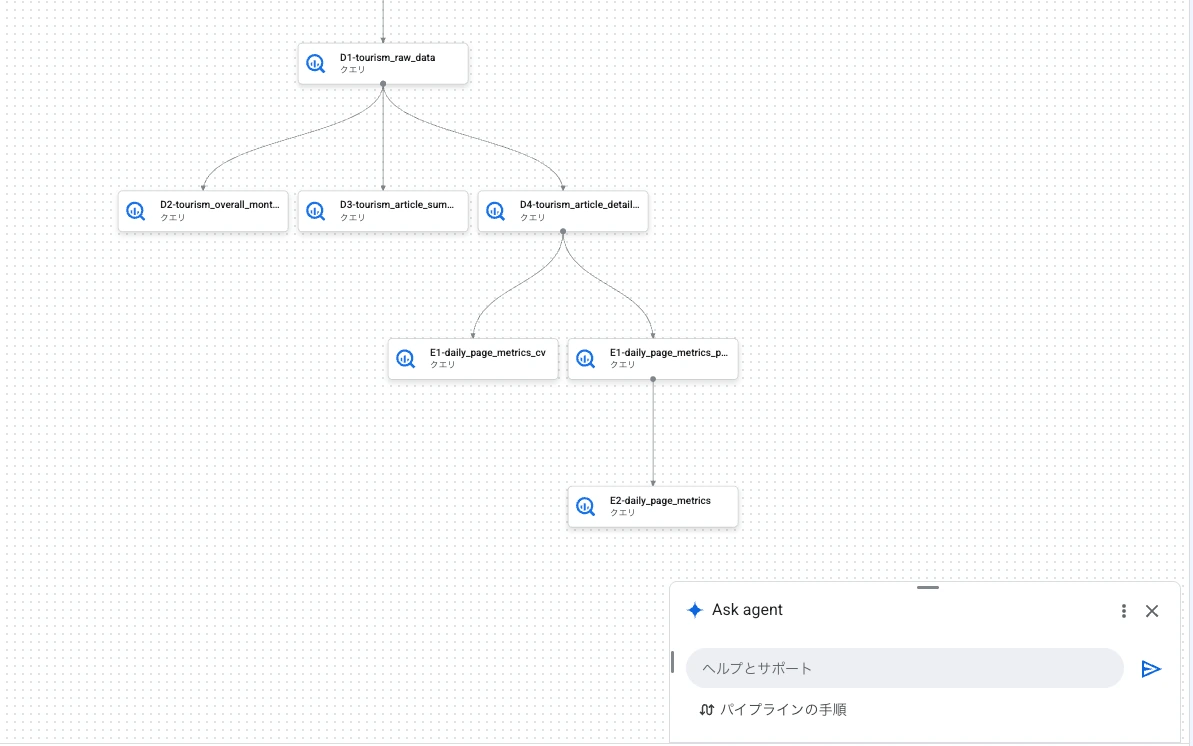
Task: Select the E1-daily_page_metrics_cv node label
Action: point(488,353)
